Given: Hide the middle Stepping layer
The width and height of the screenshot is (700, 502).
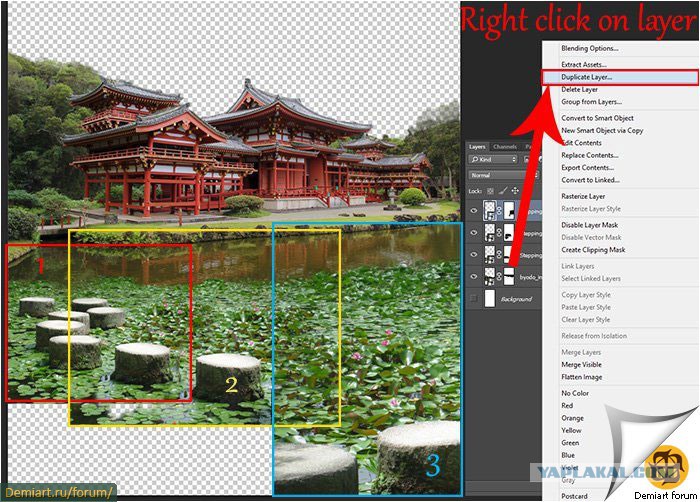Looking at the screenshot, I should 474,233.
